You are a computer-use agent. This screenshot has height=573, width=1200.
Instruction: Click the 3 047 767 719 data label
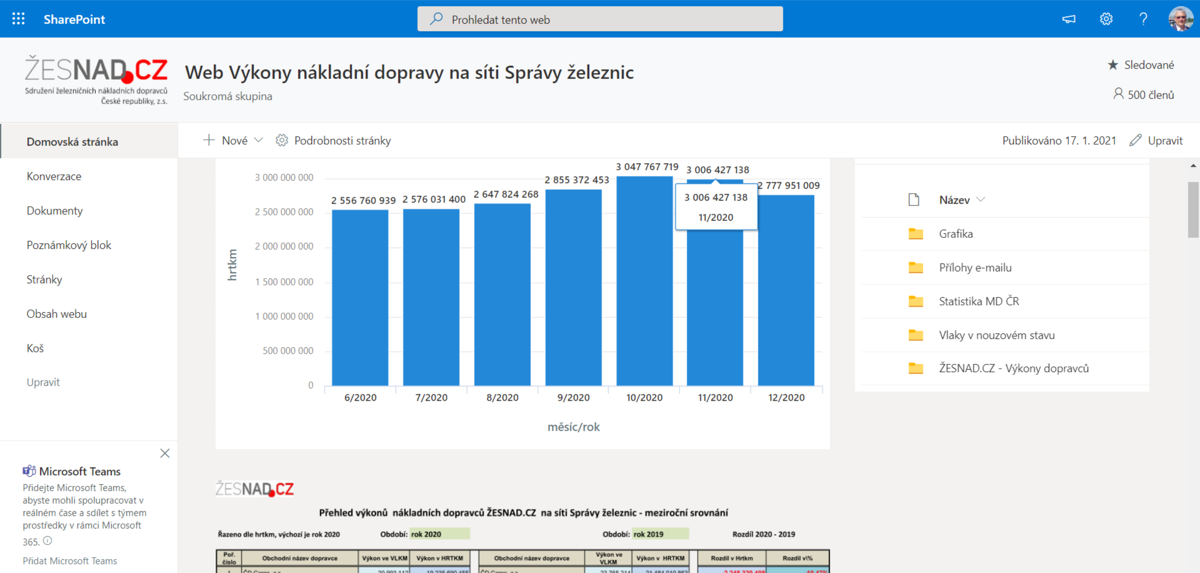coord(647,167)
